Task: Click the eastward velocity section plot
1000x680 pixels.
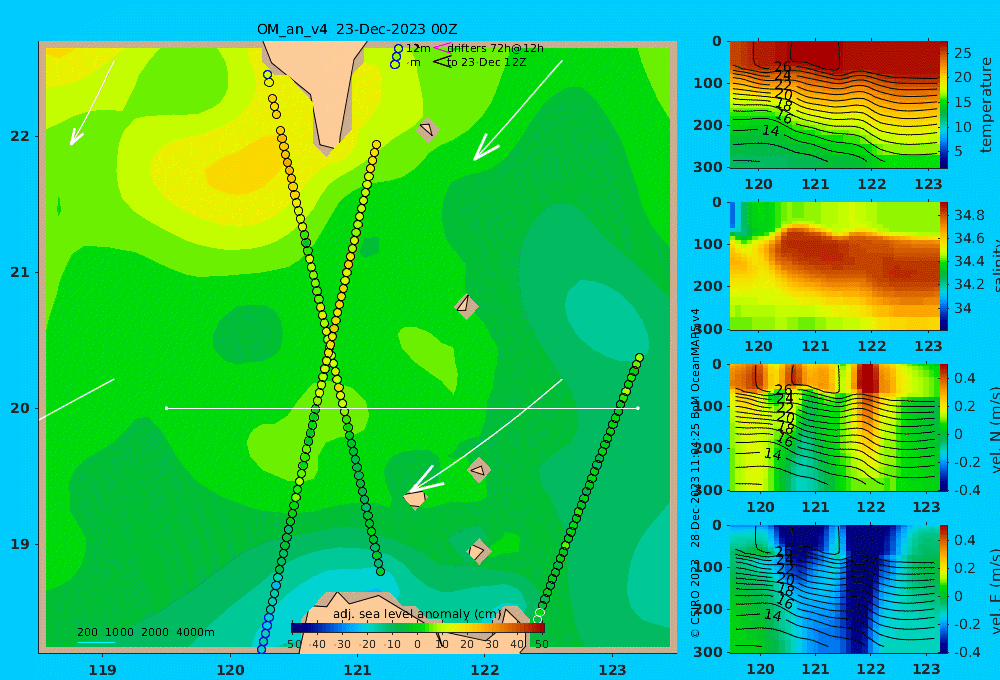Action: [x=835, y=588]
